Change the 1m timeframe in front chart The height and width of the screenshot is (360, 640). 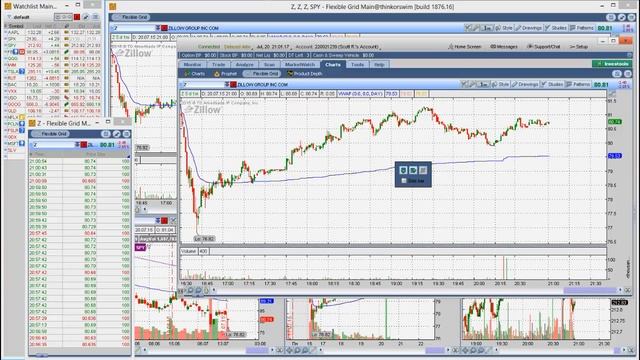483,84
